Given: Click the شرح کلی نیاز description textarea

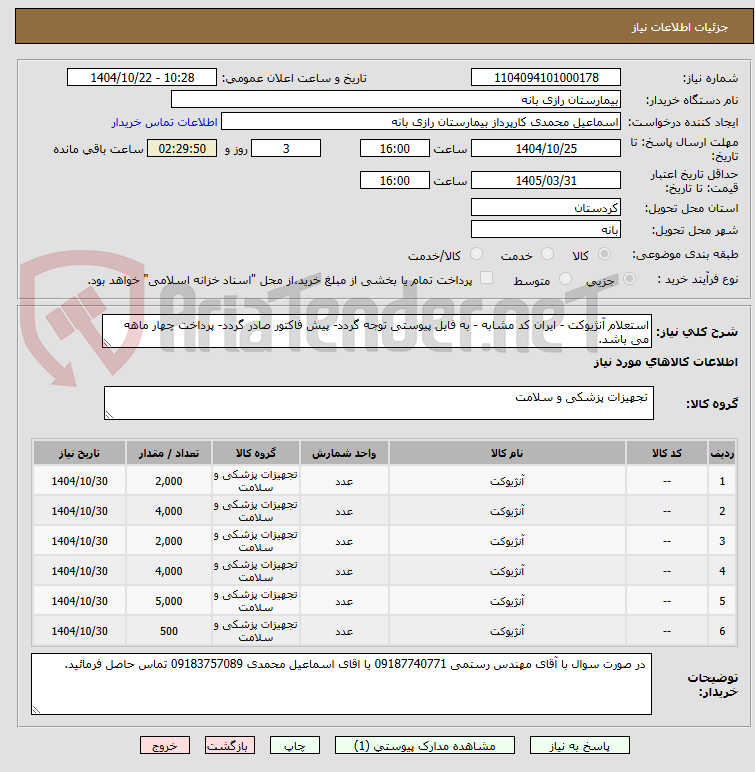Looking at the screenshot, I should 377,331.
